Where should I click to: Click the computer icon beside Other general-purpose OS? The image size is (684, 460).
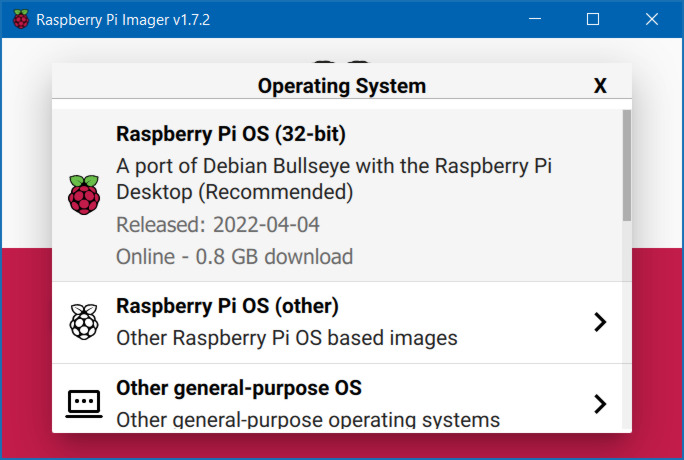(x=84, y=403)
